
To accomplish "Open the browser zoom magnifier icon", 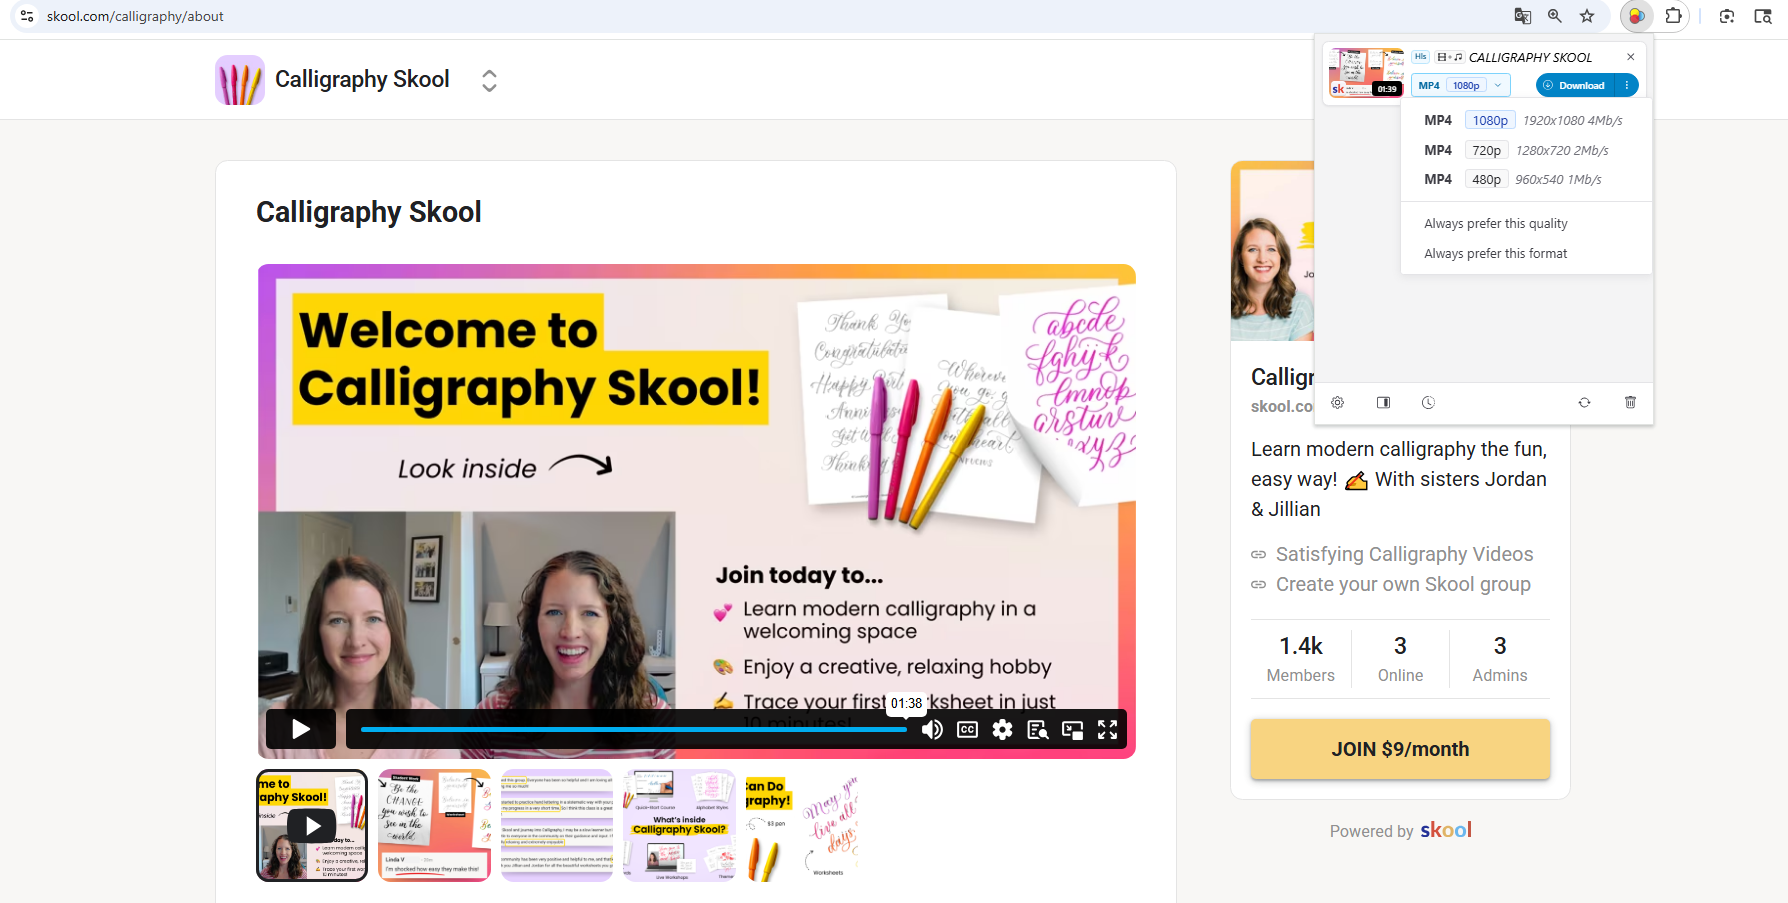I will [x=1555, y=16].
